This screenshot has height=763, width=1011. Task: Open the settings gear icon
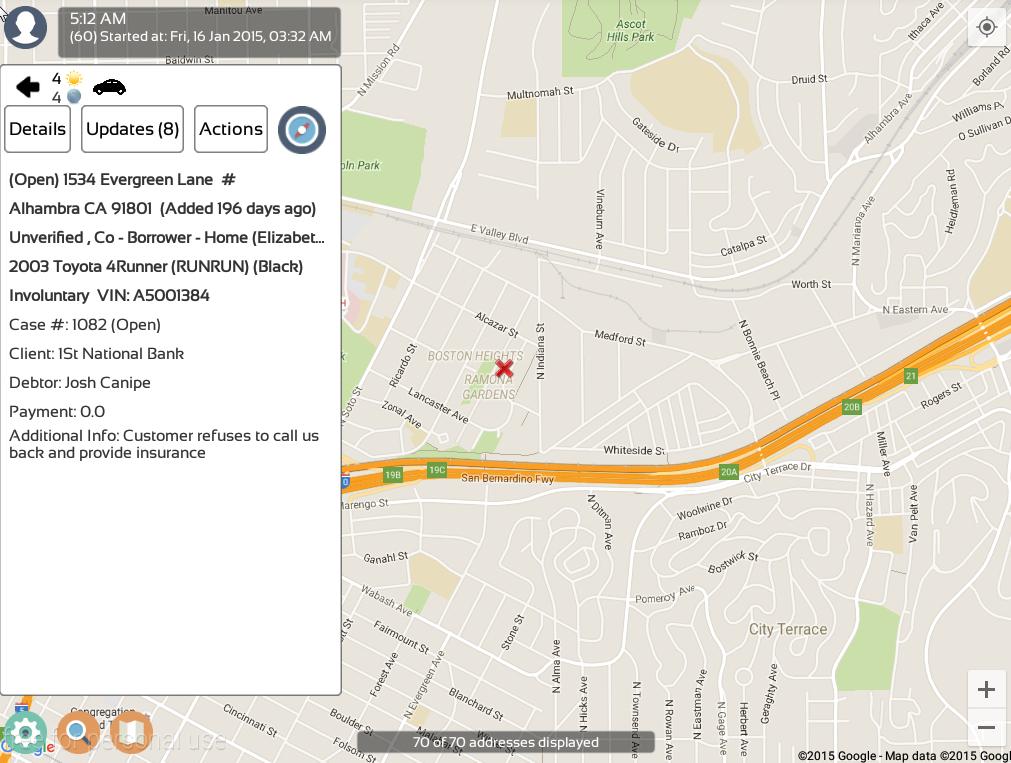point(24,733)
